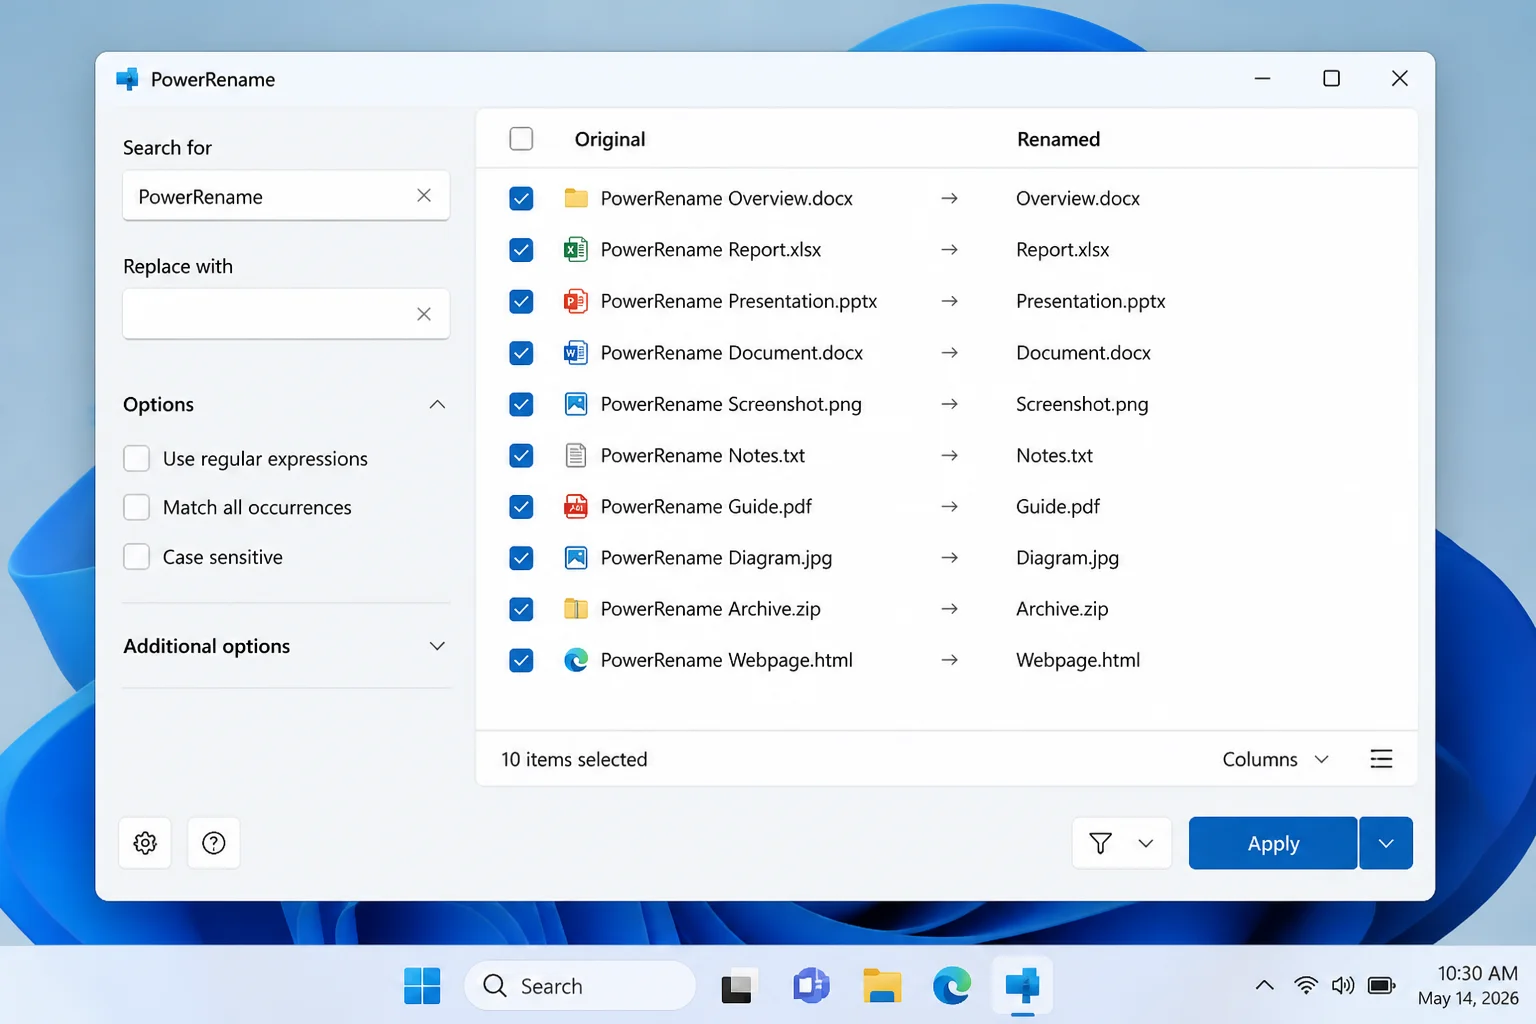Enable Use regular expressions
This screenshot has height=1024, width=1536.
pos(136,458)
